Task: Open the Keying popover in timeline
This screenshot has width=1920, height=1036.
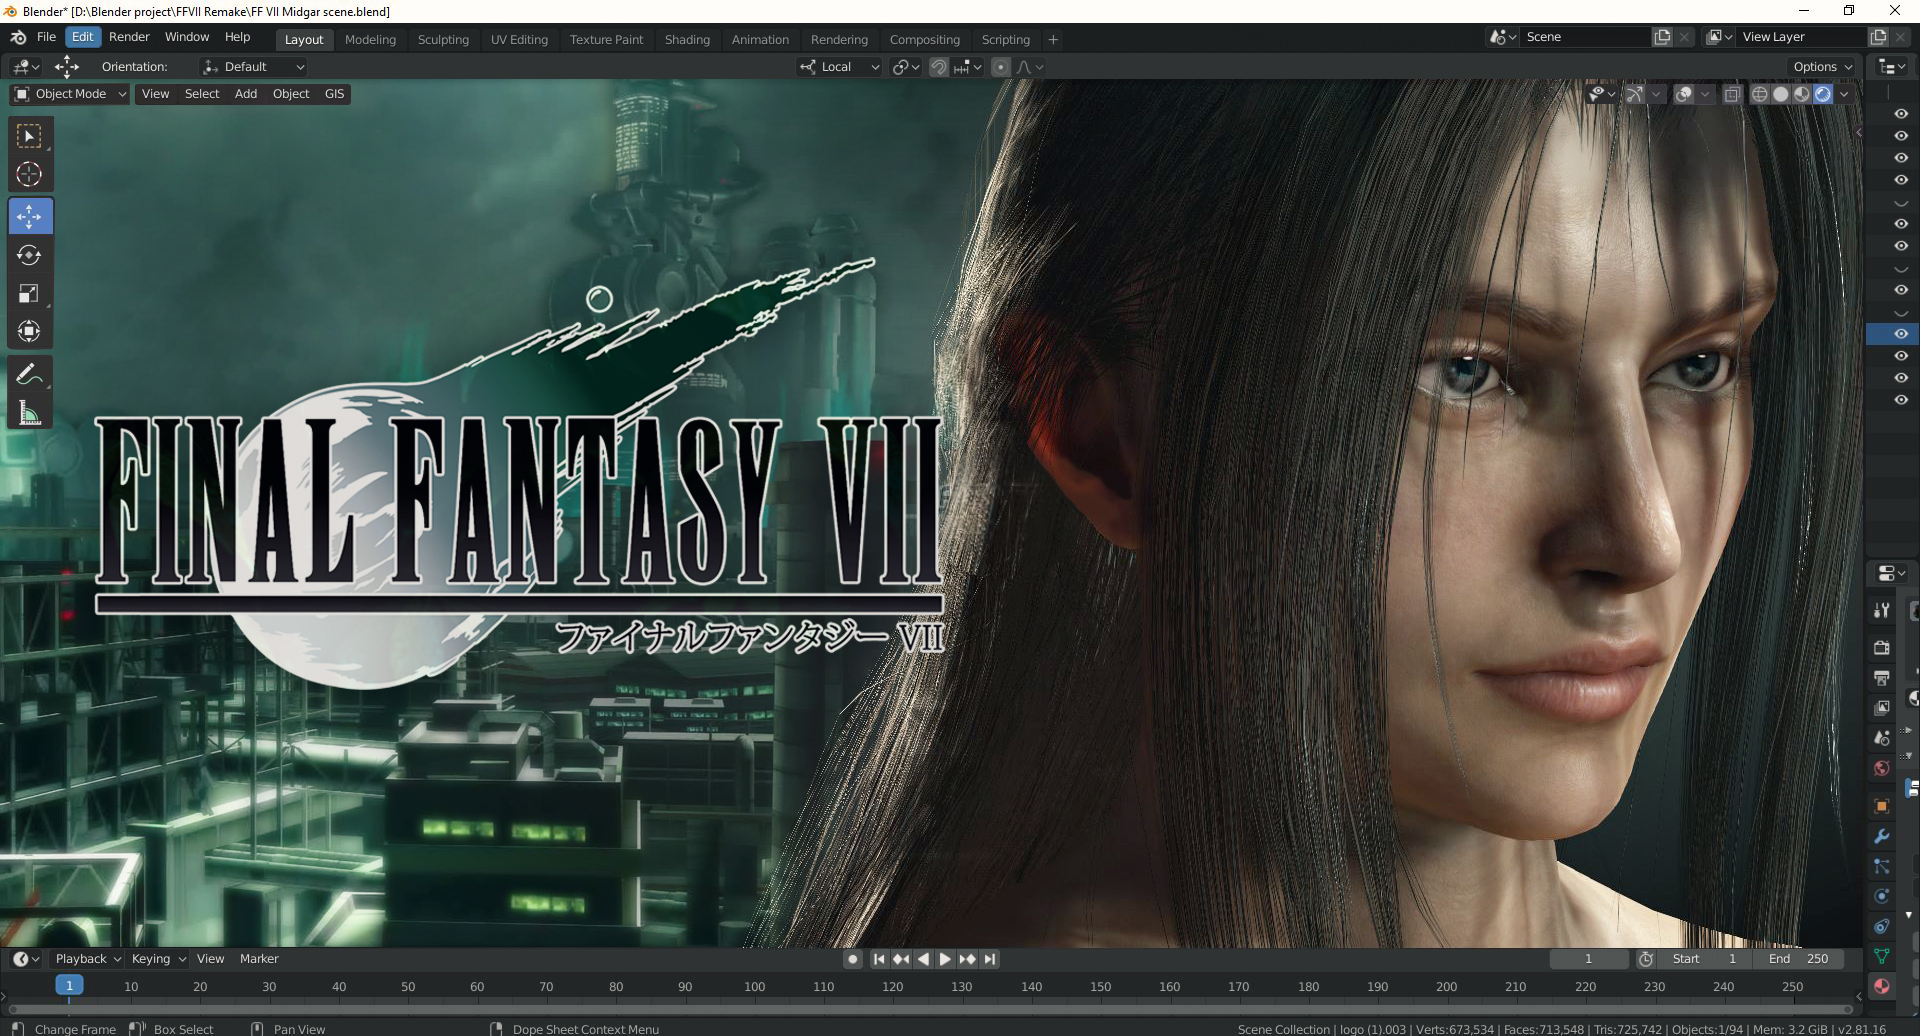Action: pos(159,959)
